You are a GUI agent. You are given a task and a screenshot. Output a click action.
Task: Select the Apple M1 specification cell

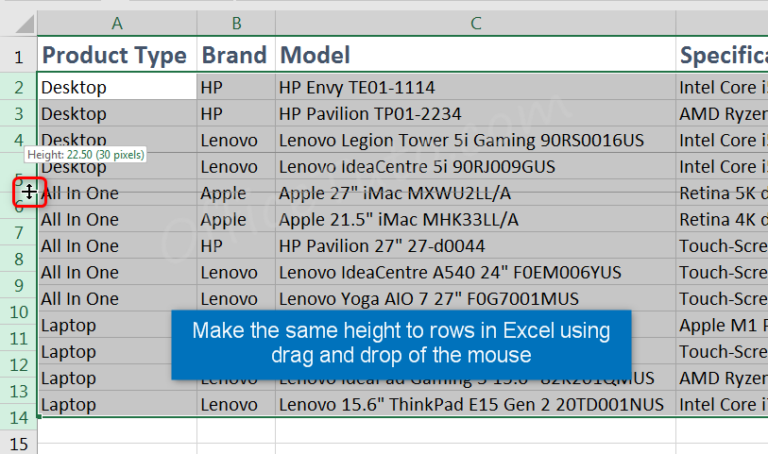(722, 325)
